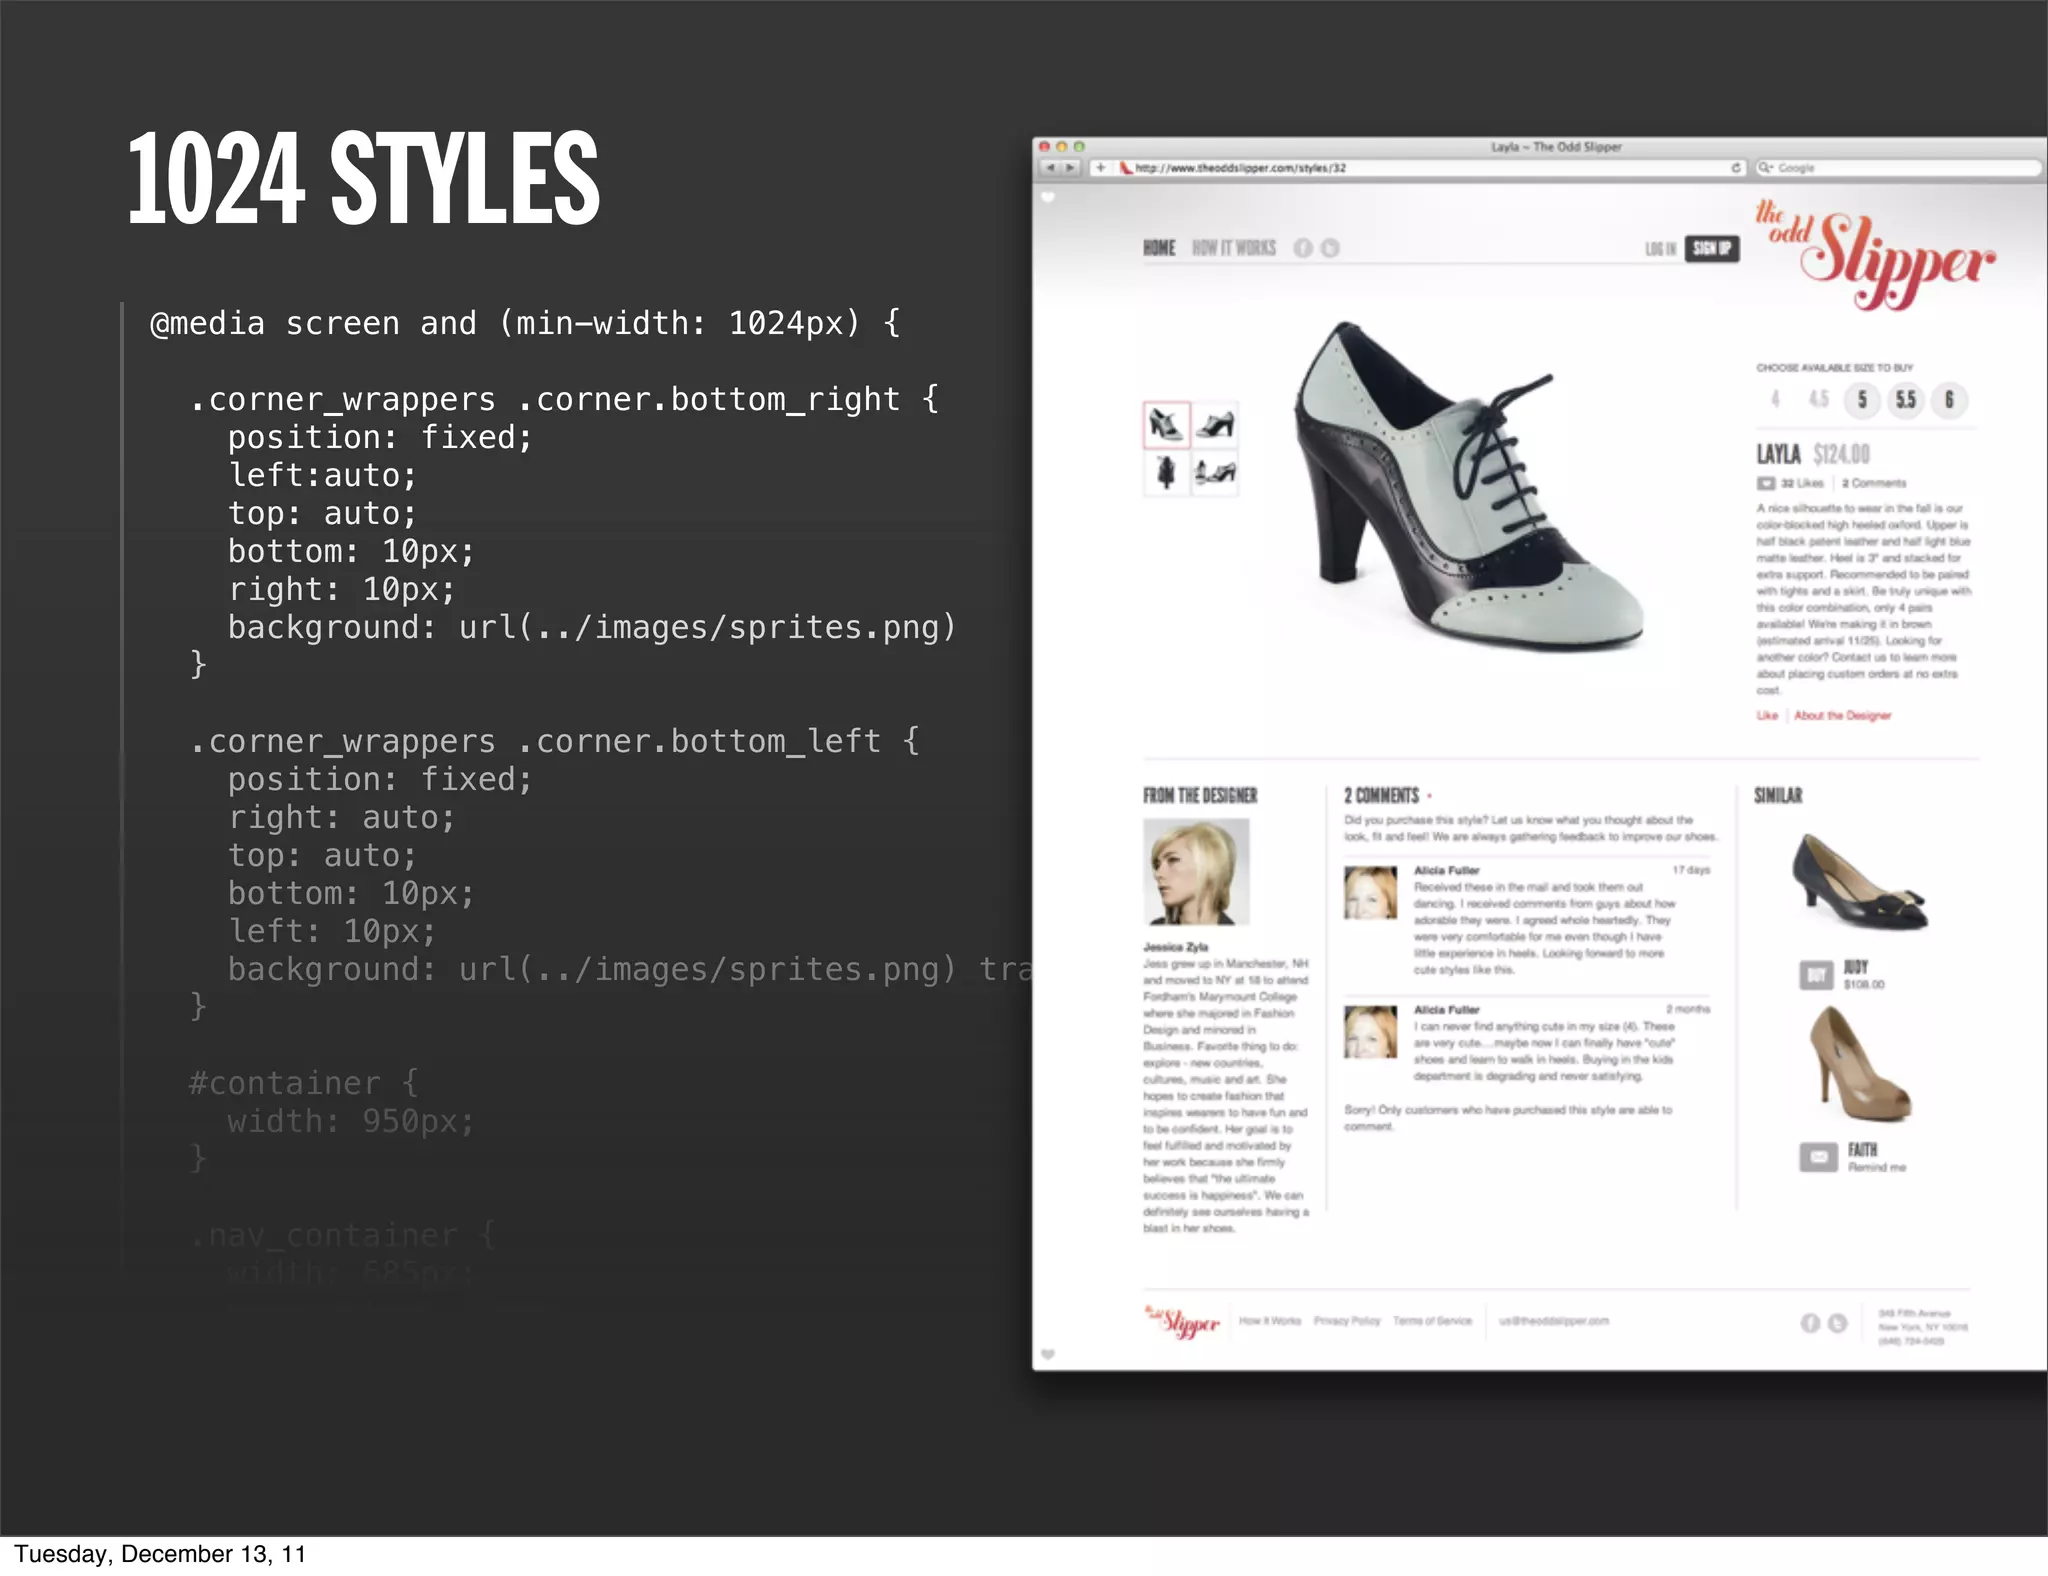Click the Facebook icon in the footer

1810,1323
